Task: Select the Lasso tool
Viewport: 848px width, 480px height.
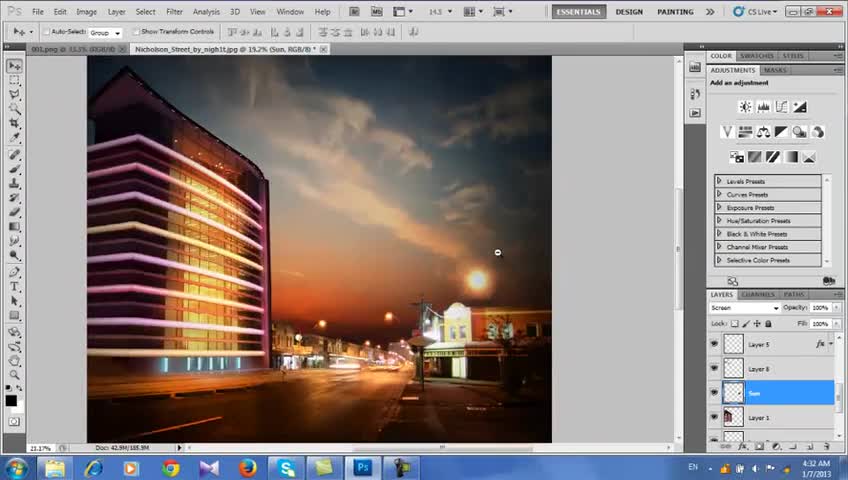Action: click(14, 94)
